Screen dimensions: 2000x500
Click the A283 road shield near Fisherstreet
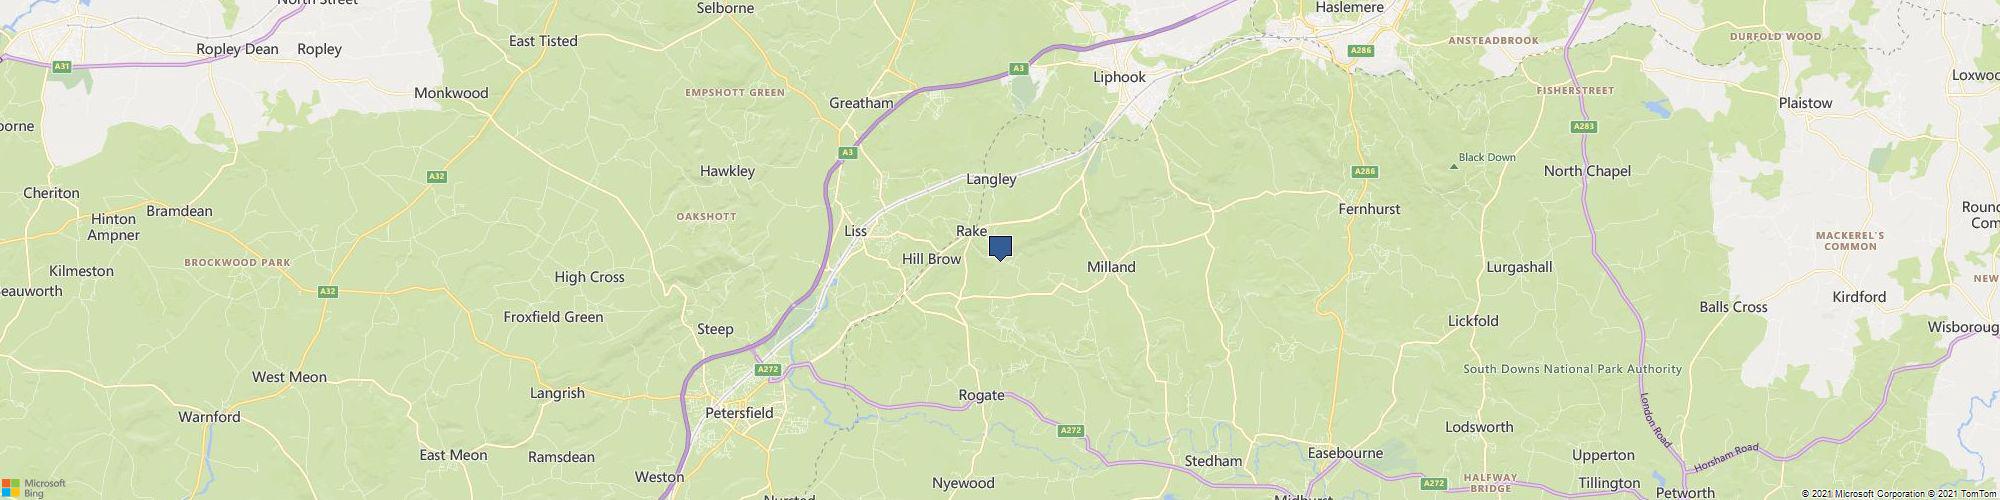click(x=1583, y=127)
